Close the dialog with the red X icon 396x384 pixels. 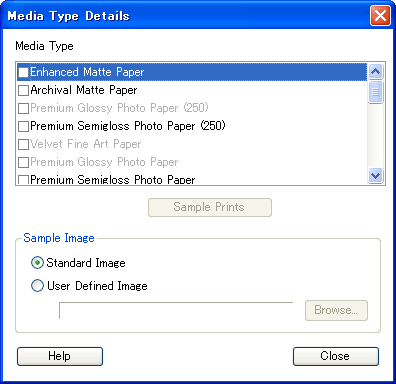pos(380,16)
